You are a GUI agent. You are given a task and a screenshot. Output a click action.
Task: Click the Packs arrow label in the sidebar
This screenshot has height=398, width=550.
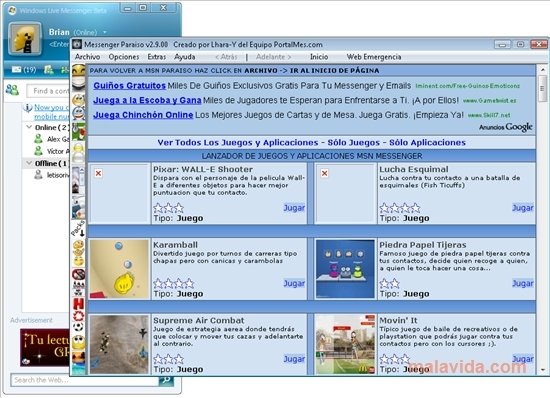(x=78, y=229)
